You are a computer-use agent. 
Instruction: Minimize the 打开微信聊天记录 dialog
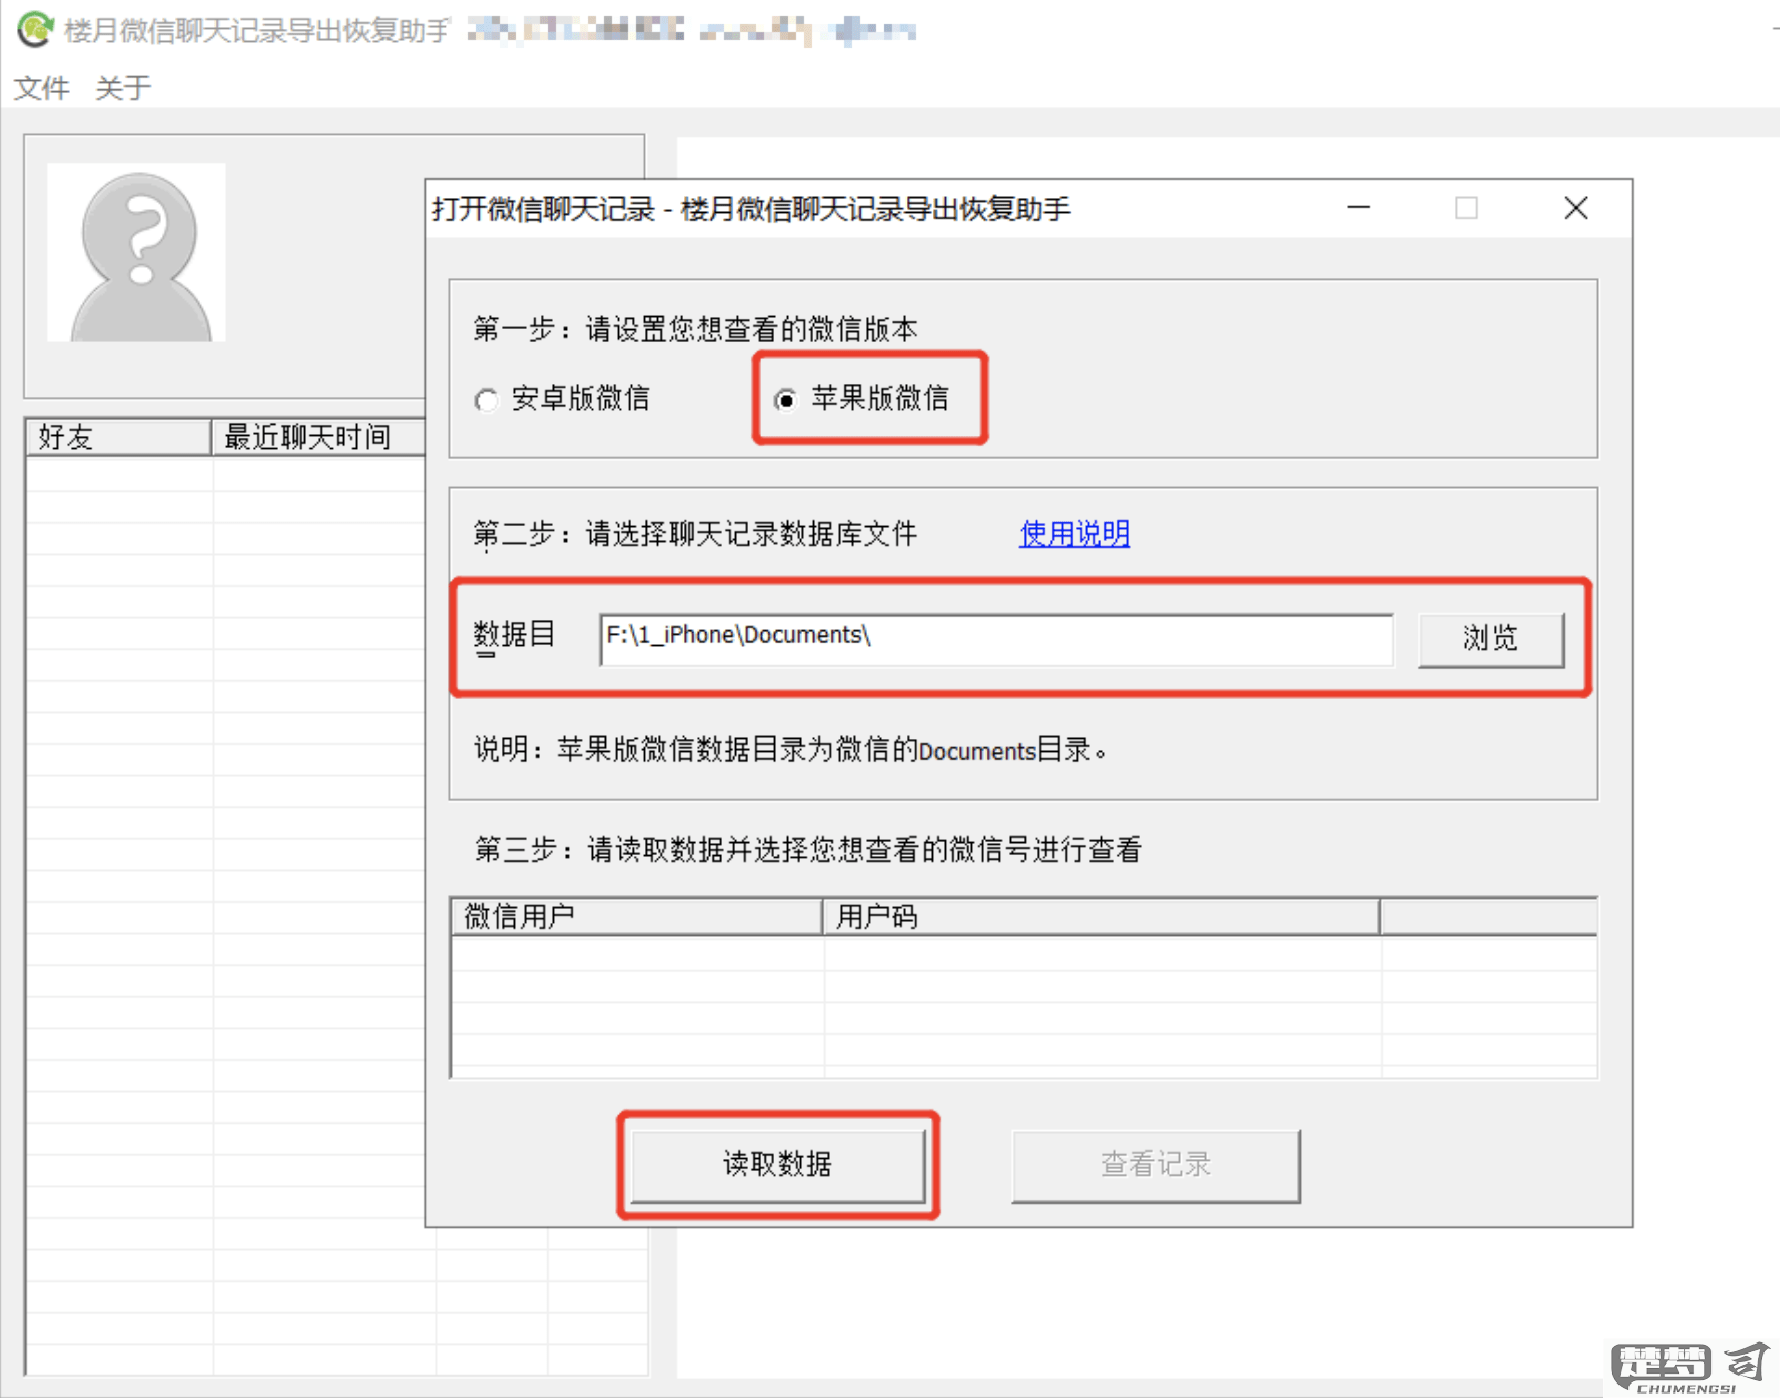pyautogui.click(x=1358, y=208)
